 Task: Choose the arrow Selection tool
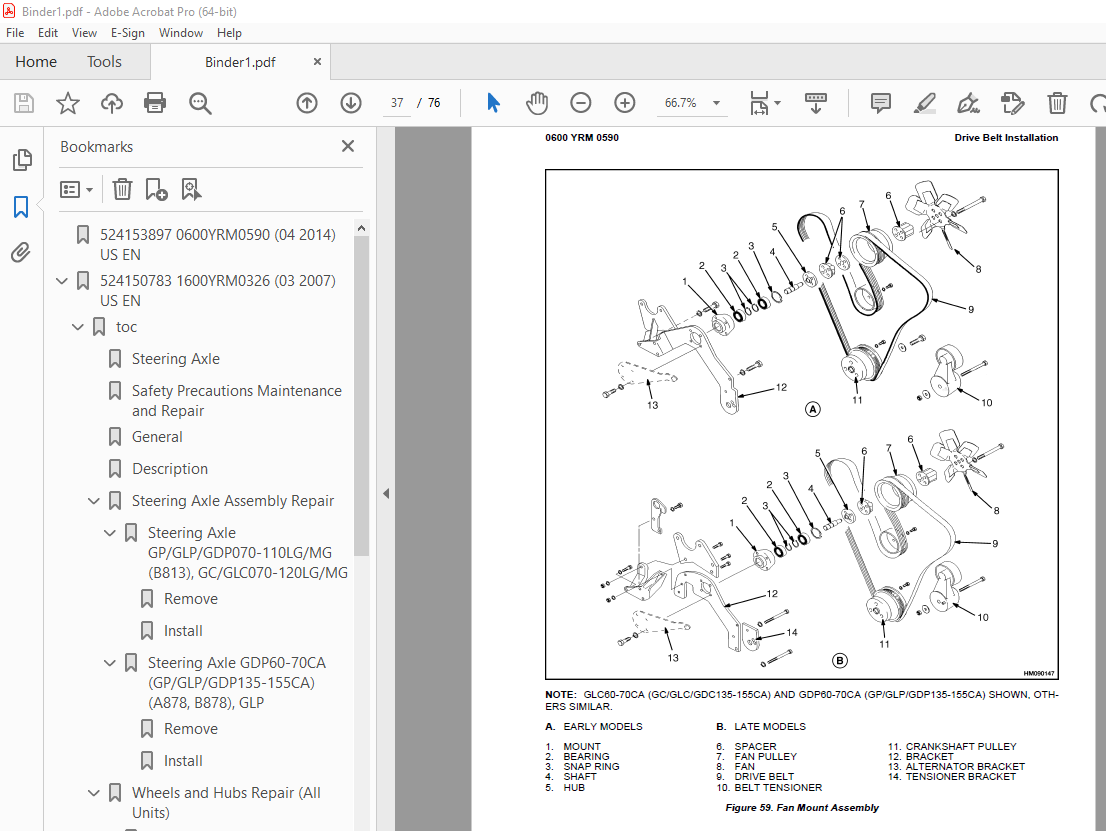click(493, 103)
